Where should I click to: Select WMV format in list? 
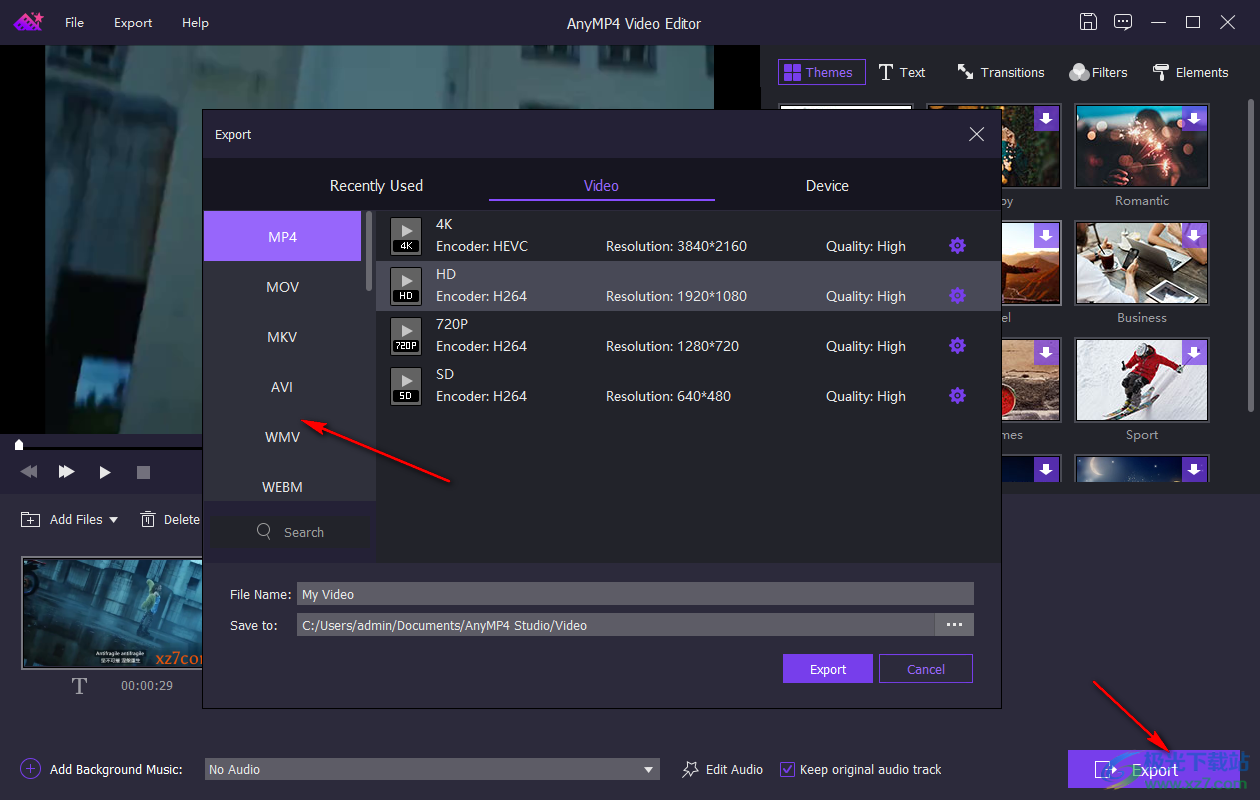282,437
